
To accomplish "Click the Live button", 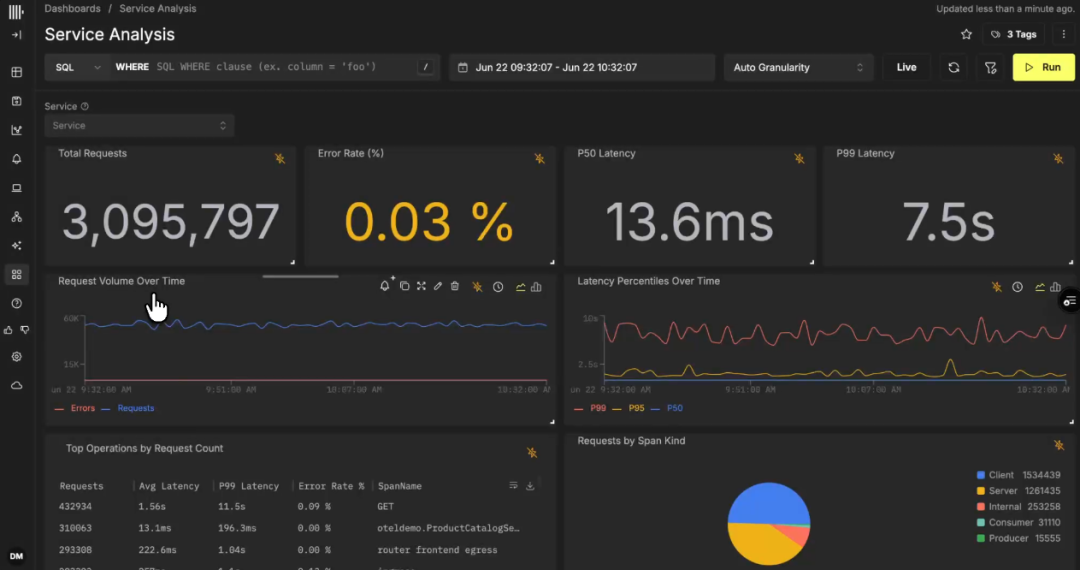I will point(906,67).
